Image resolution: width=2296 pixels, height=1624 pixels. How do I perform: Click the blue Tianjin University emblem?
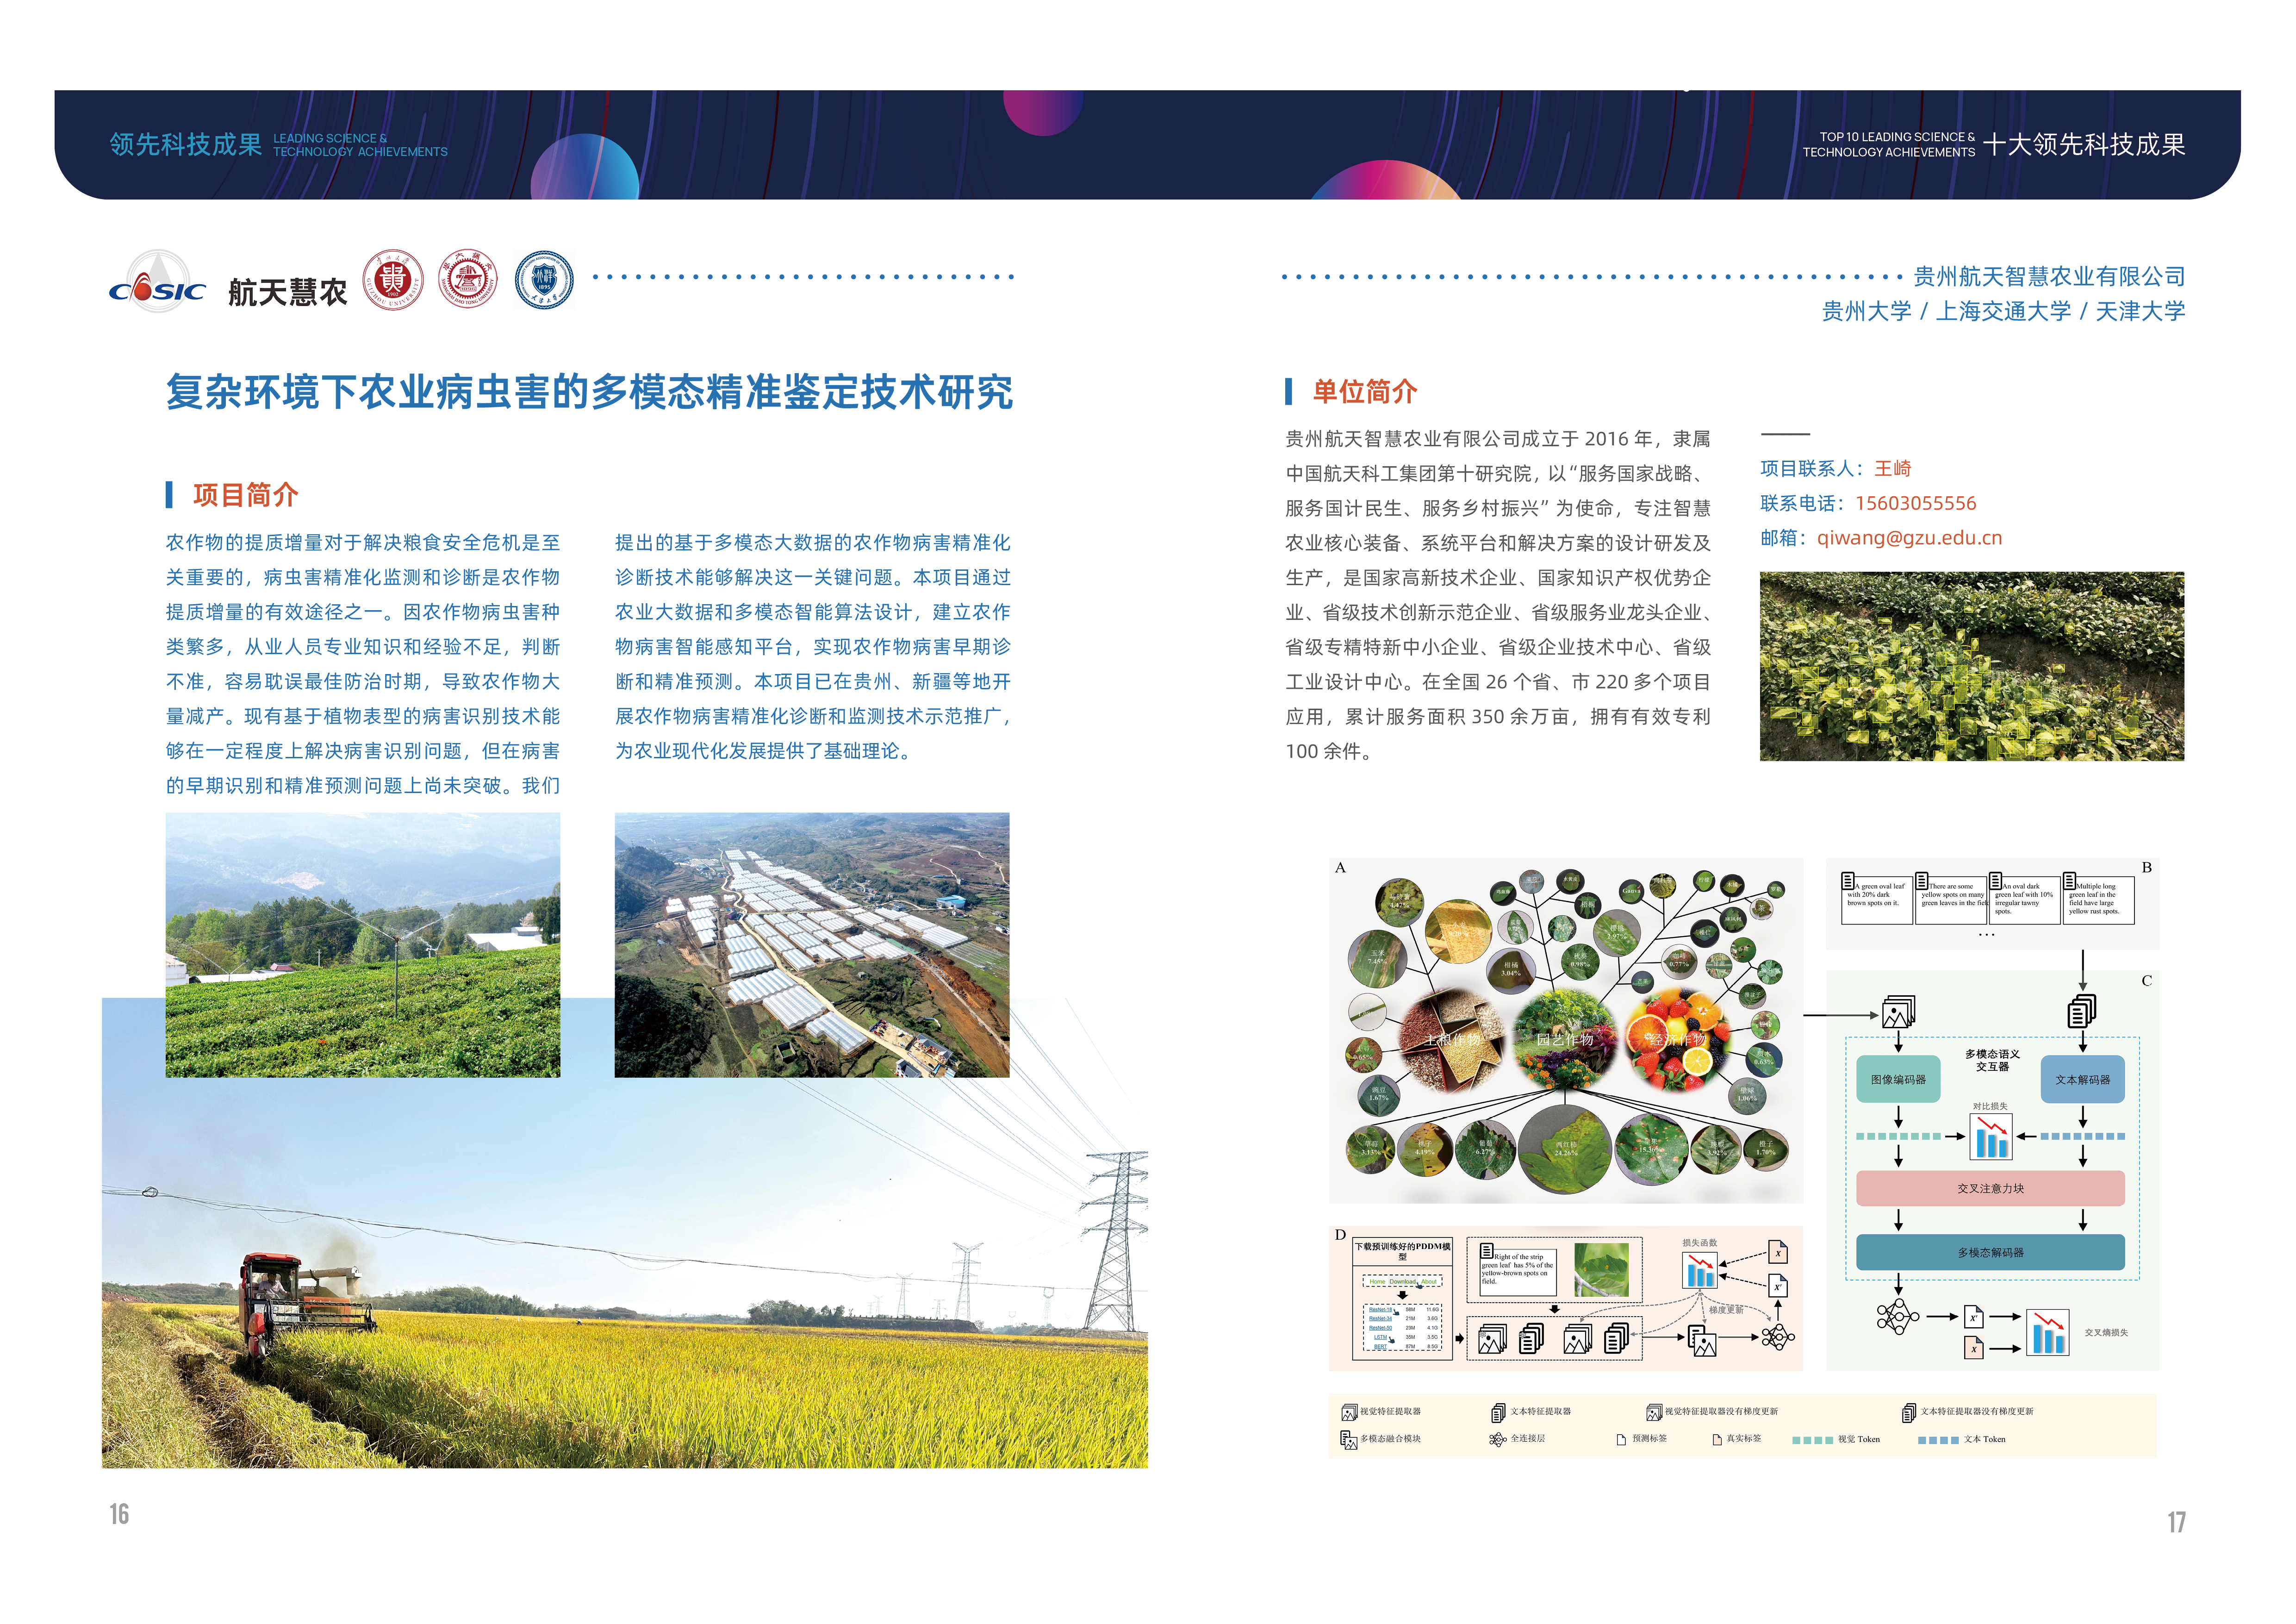(x=544, y=280)
